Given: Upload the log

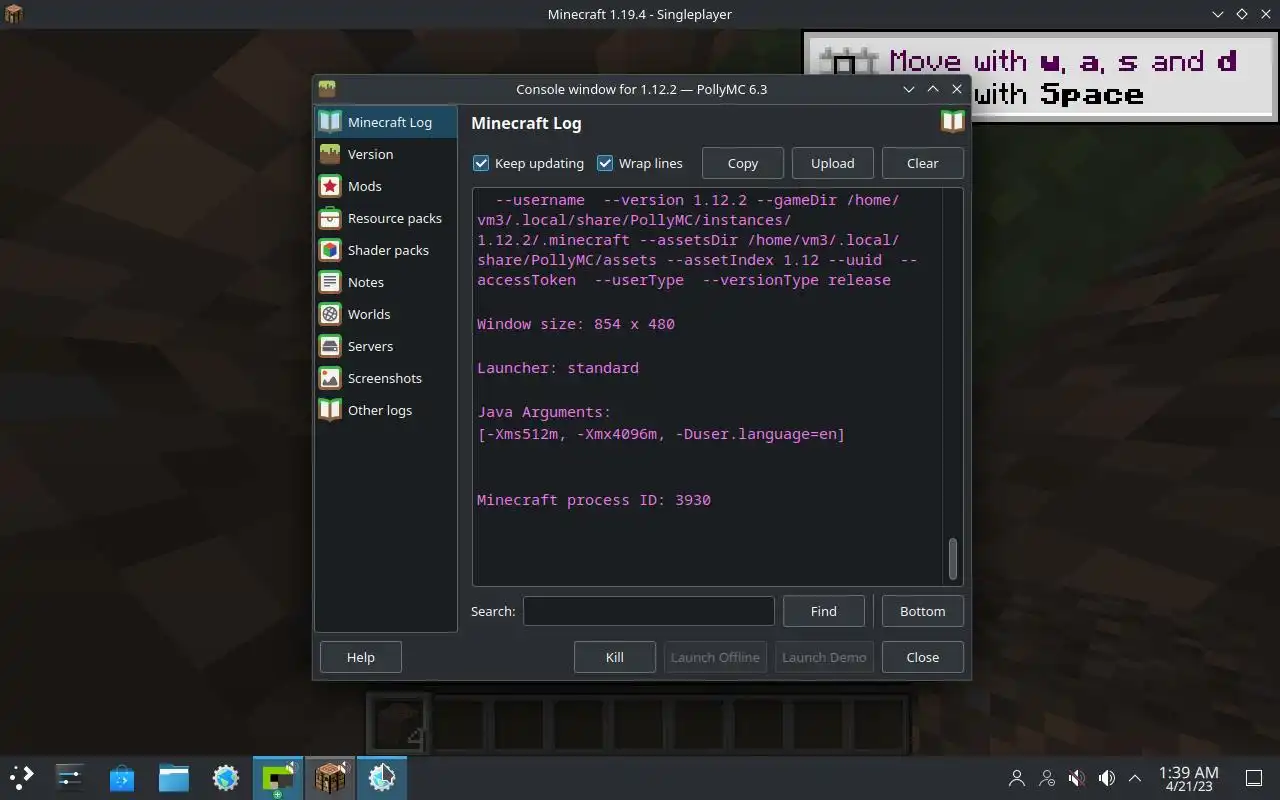Looking at the screenshot, I should coord(833,163).
